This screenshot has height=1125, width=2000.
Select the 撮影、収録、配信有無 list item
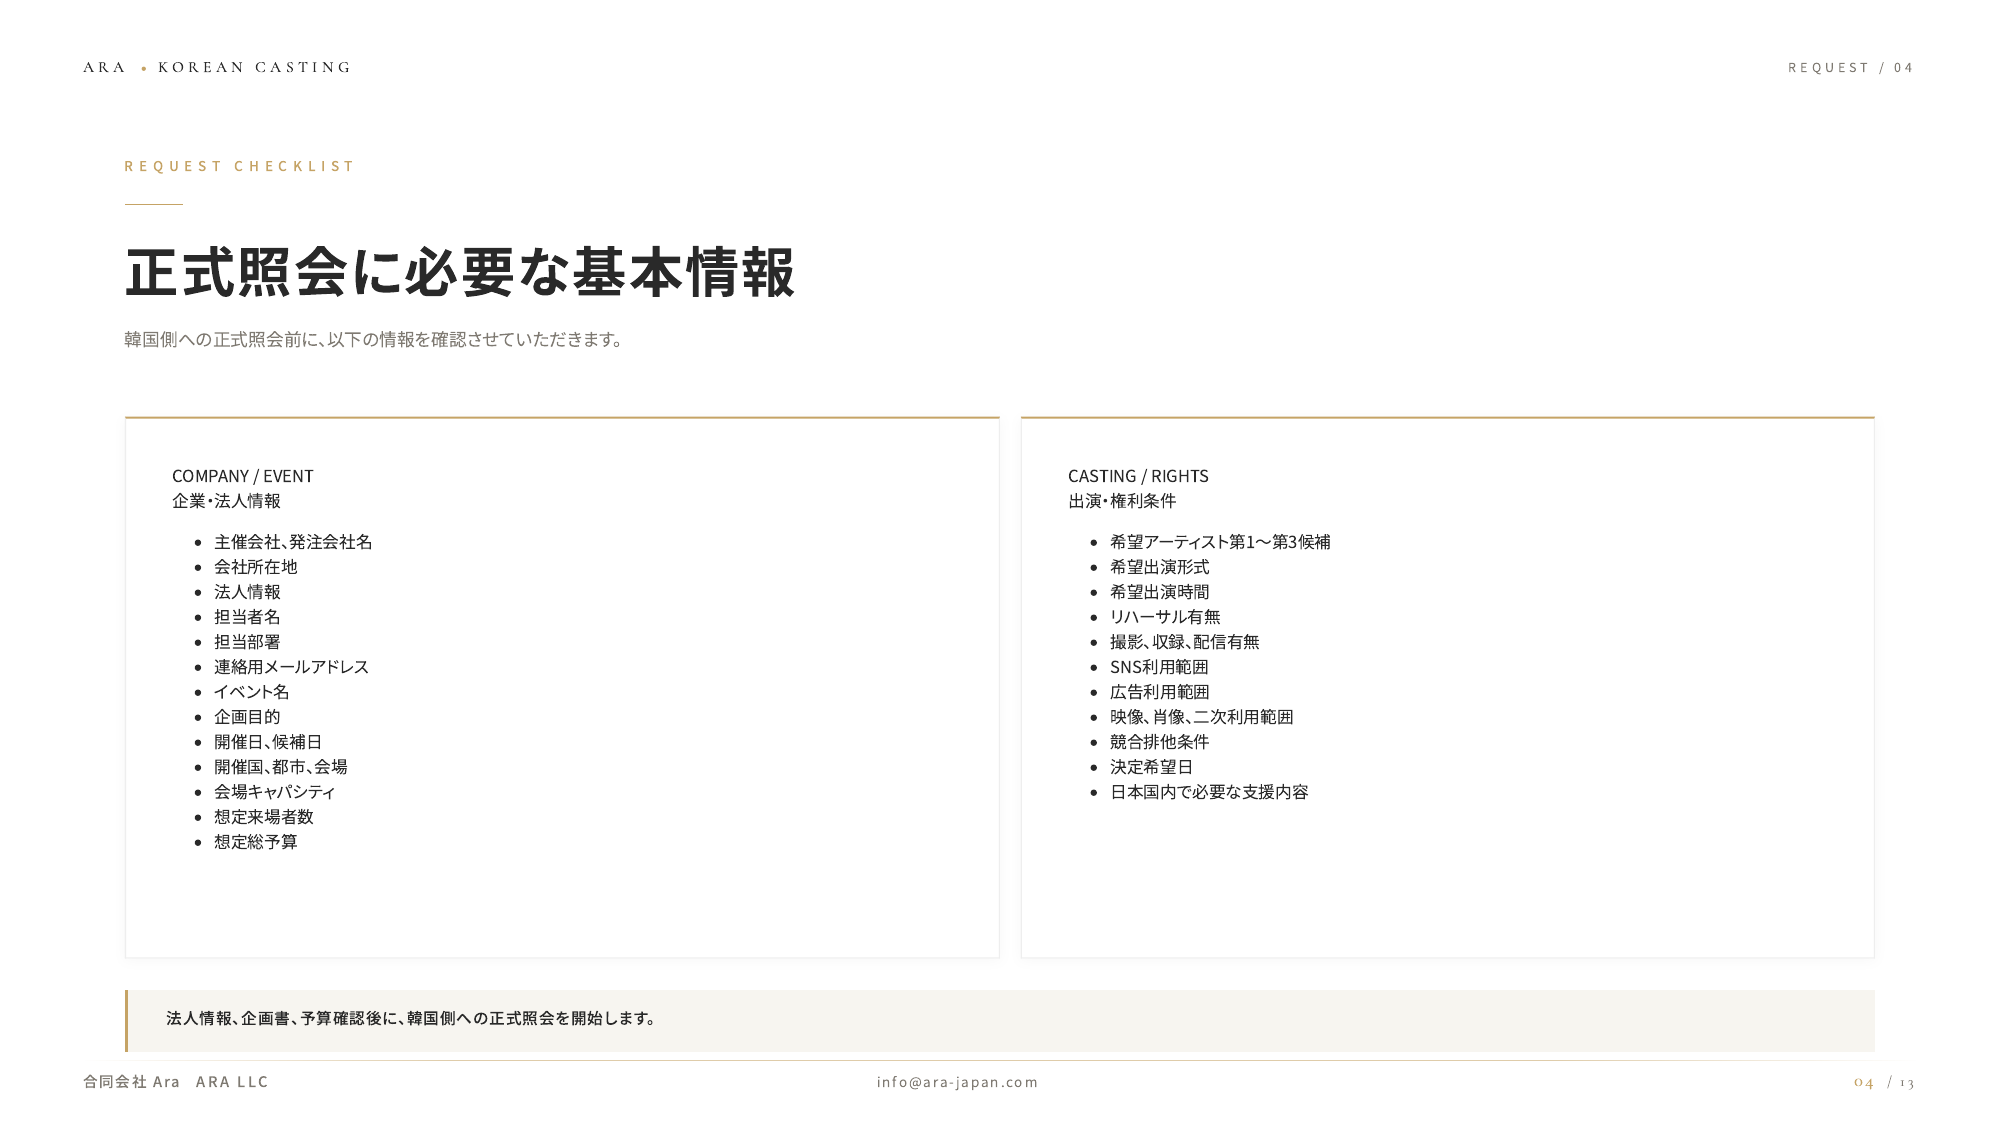tap(1184, 642)
